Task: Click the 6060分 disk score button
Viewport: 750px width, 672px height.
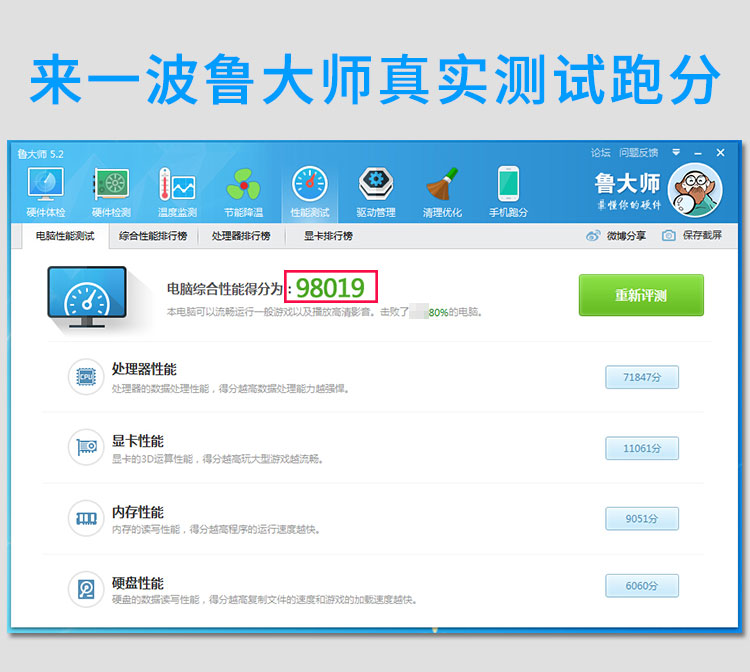Action: pos(642,586)
